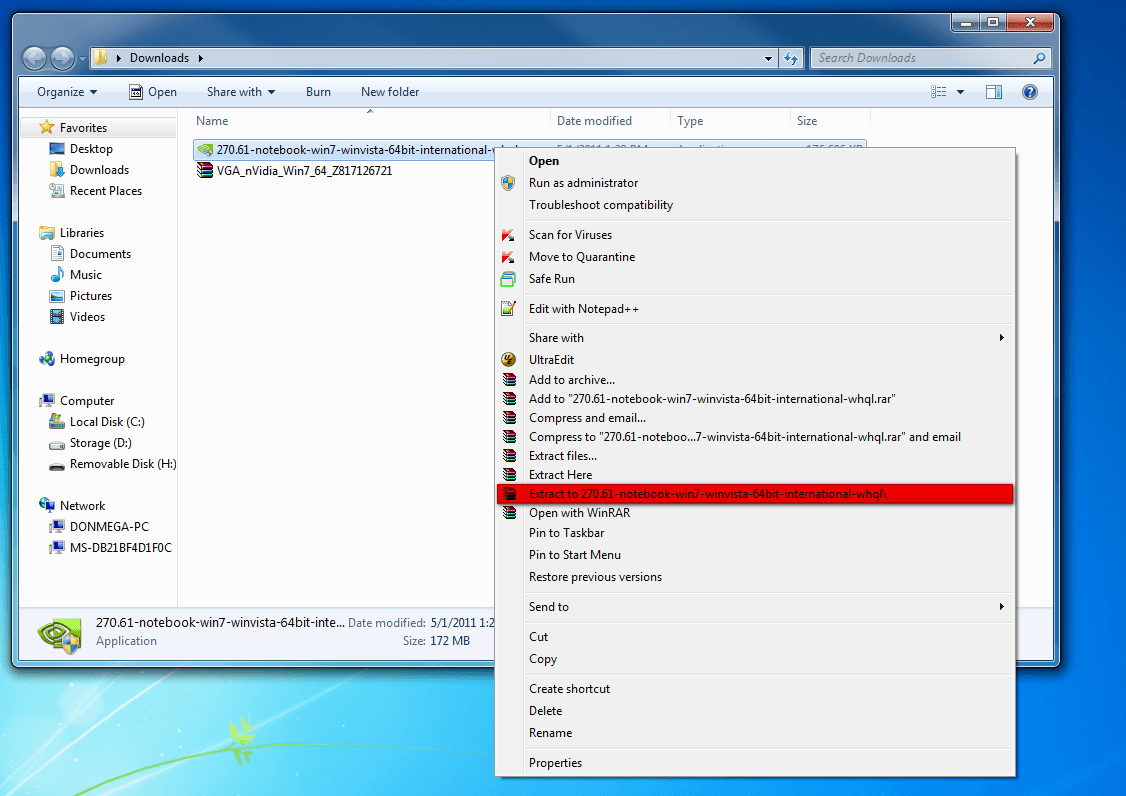Choose Run as administrator
Image resolution: width=1126 pixels, height=796 pixels.
583,183
